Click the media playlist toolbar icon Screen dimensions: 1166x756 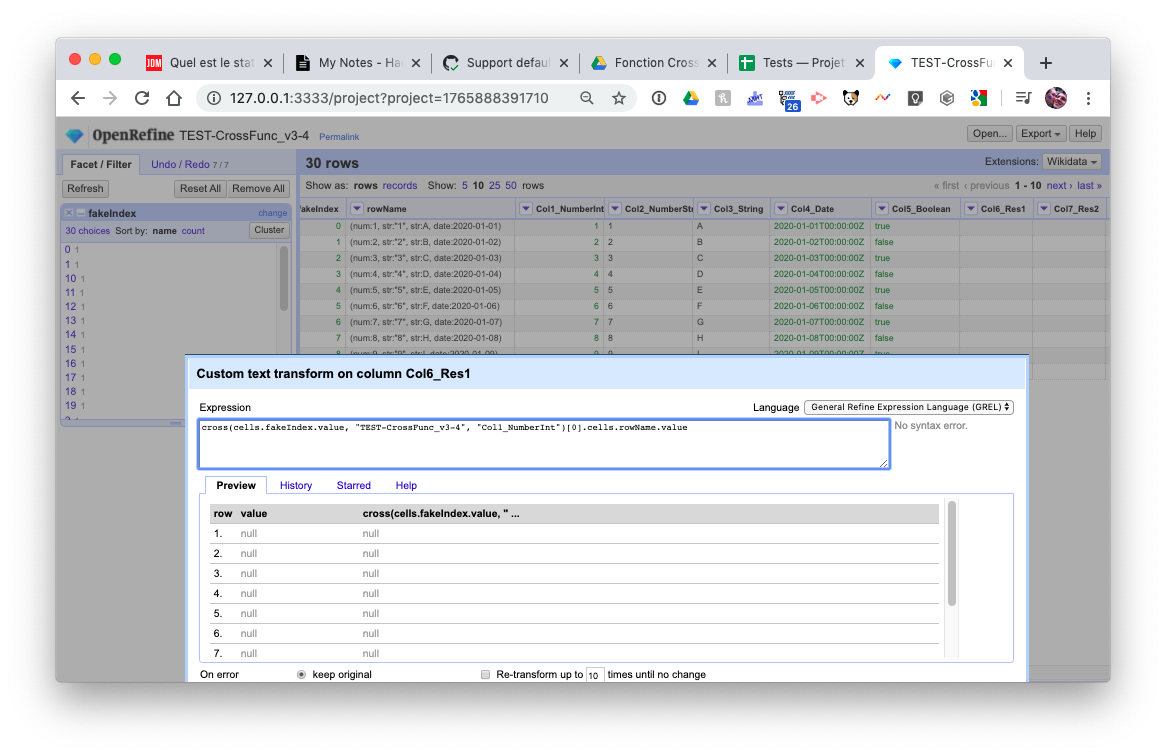1024,98
